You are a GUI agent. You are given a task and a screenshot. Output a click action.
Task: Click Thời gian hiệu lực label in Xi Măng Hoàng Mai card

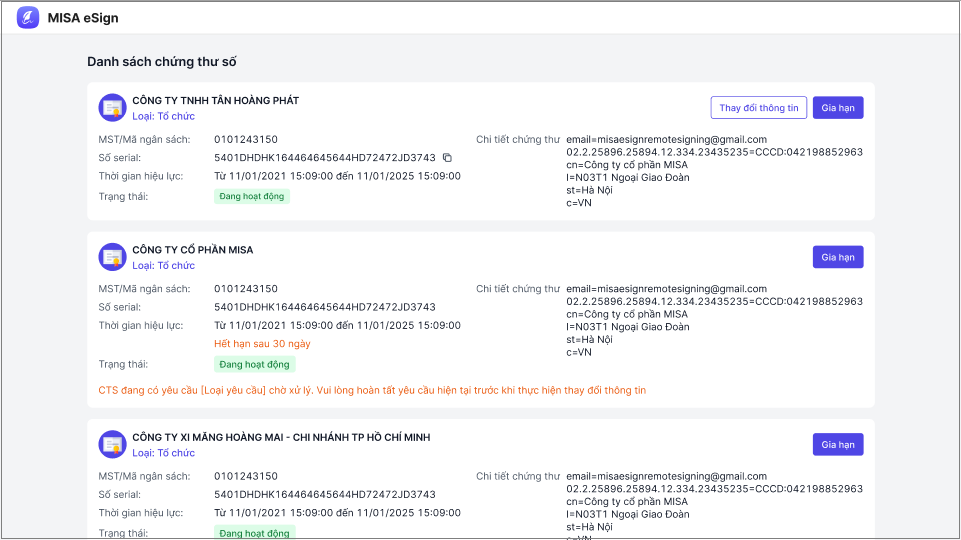[140, 513]
